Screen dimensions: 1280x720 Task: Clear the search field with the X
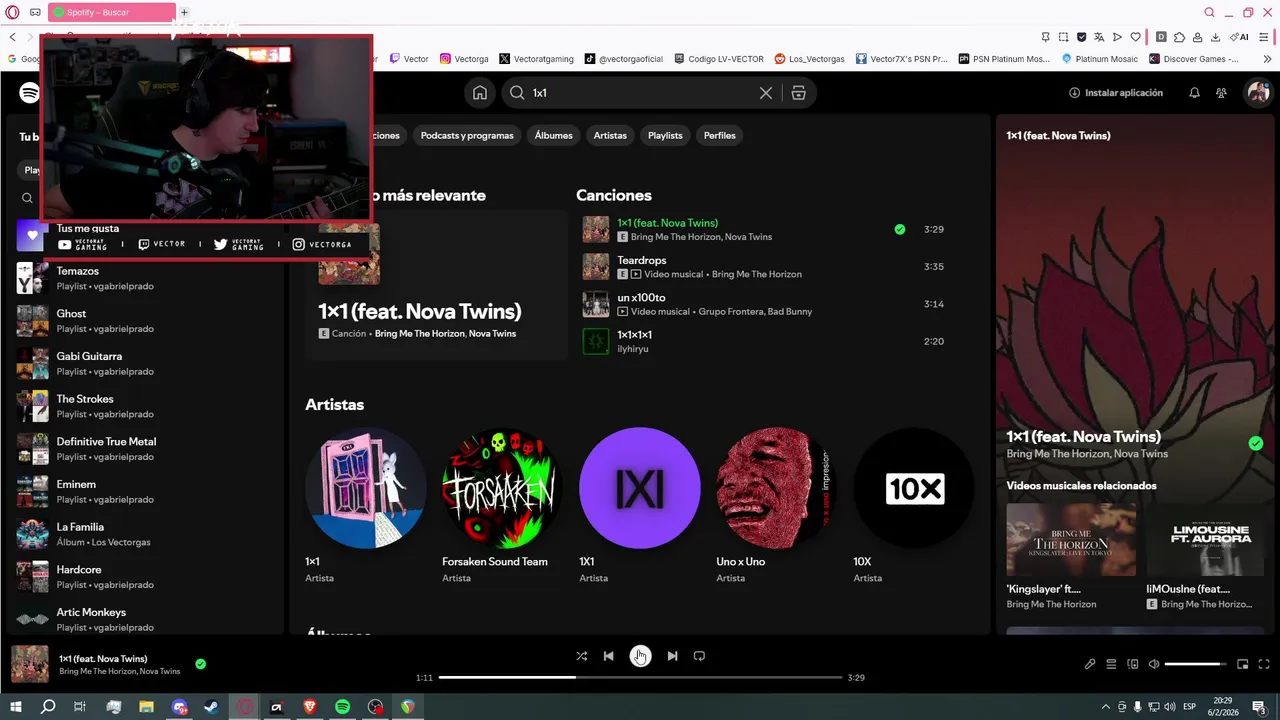(766, 93)
